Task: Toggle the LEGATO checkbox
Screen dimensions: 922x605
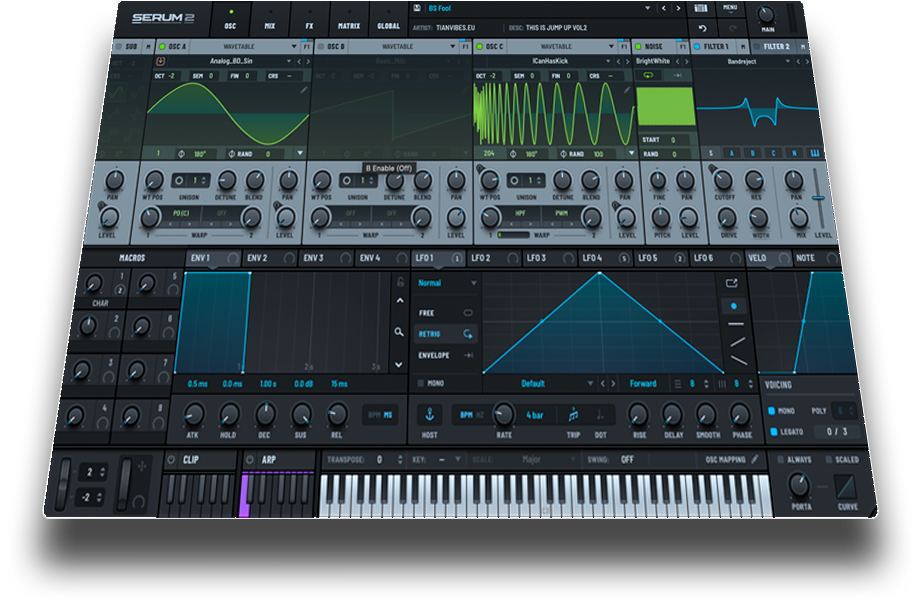Action: [x=771, y=431]
